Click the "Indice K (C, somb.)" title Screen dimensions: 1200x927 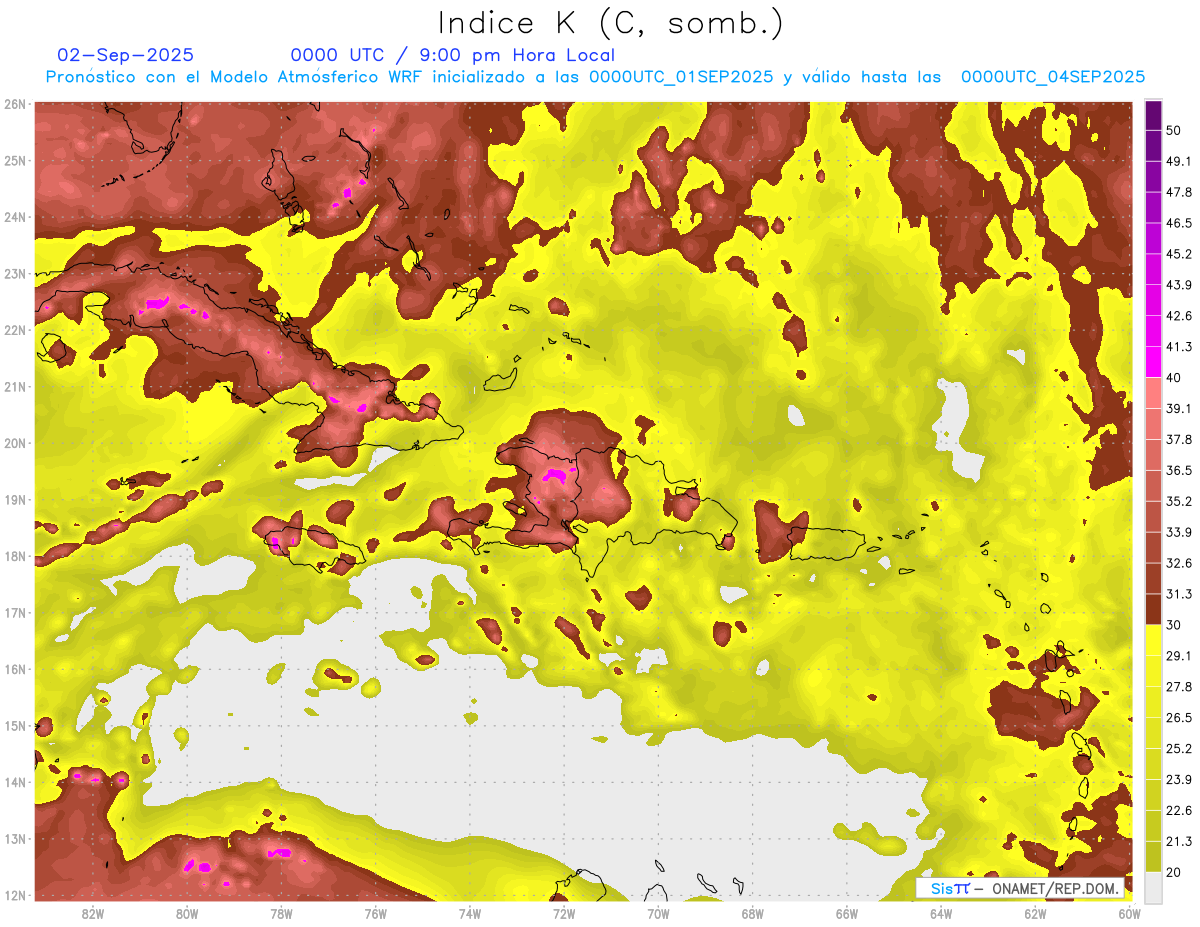610,23
